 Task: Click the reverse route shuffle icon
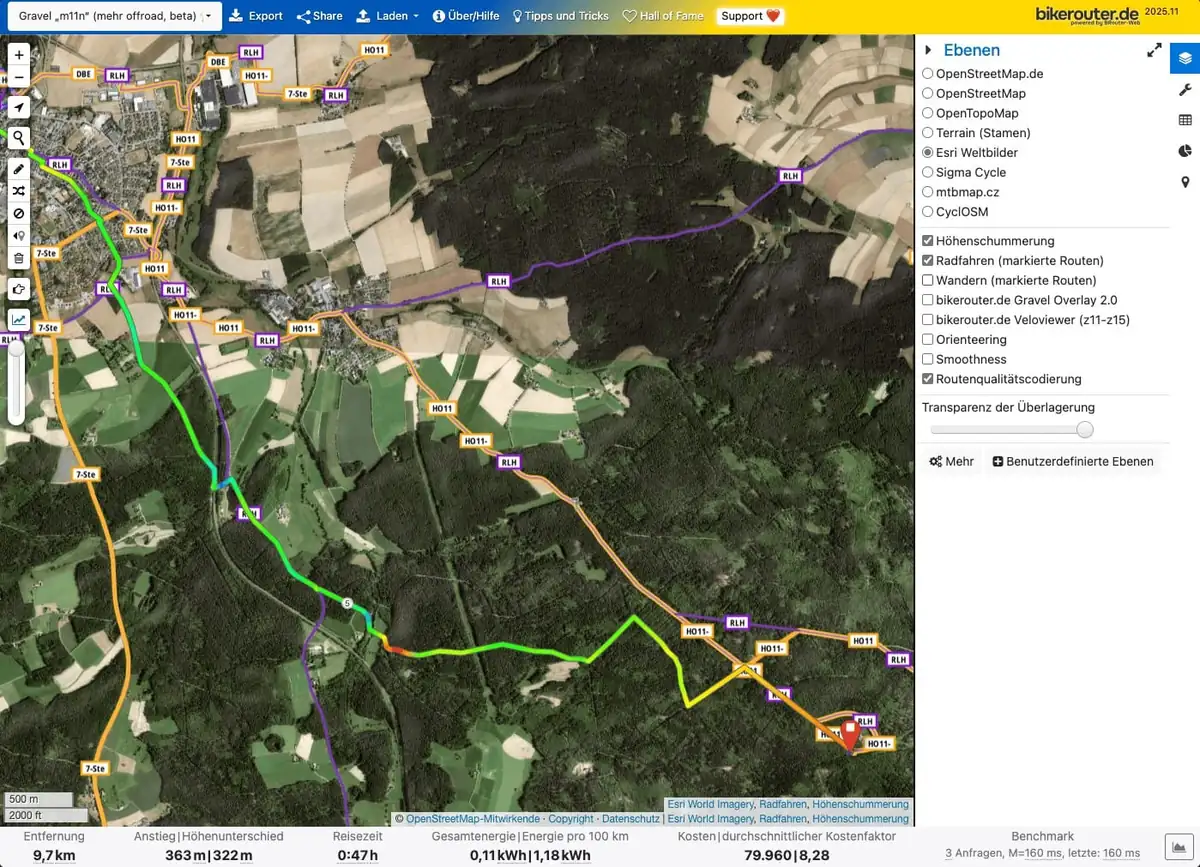tap(18, 190)
